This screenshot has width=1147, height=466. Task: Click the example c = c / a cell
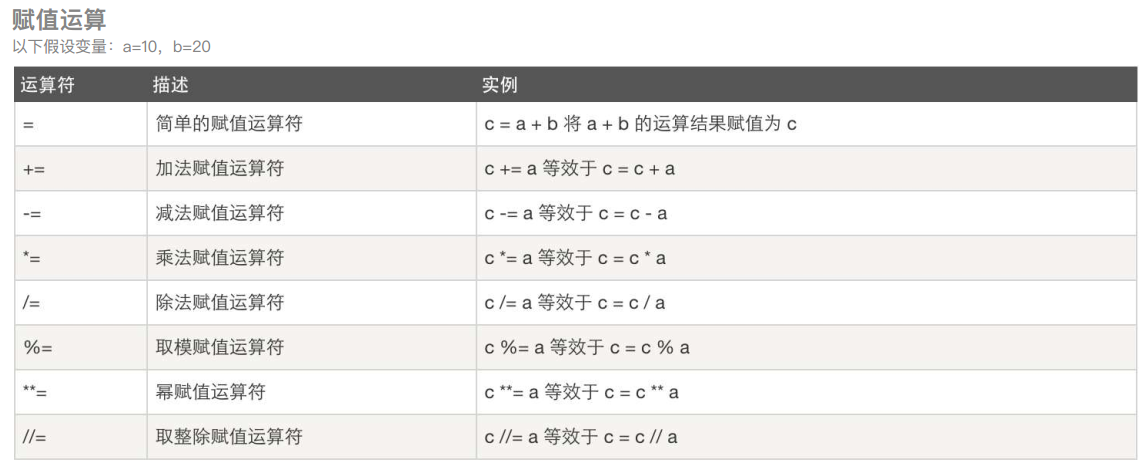pos(575,302)
